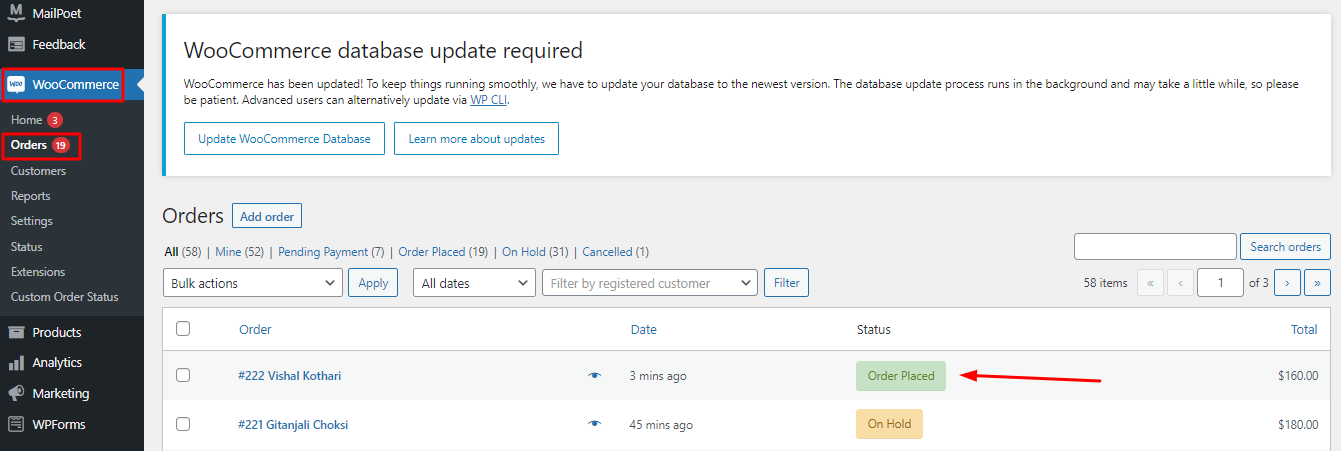1341x451 pixels.
Task: Sort by the Date column header
Action: point(644,329)
